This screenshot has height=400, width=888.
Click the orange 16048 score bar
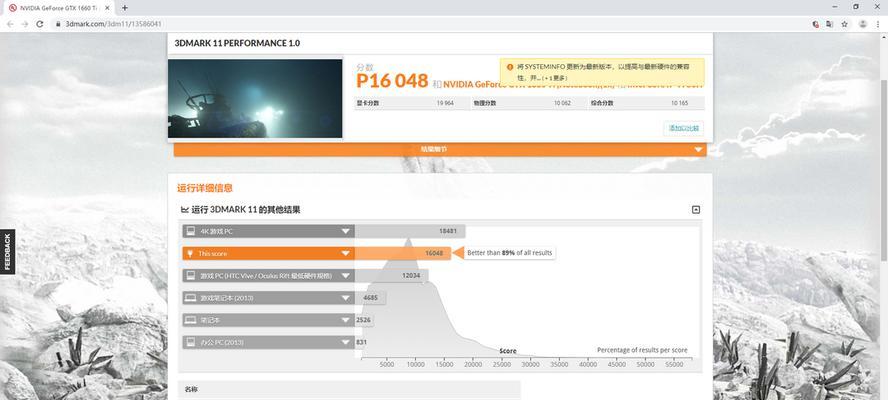coord(403,253)
